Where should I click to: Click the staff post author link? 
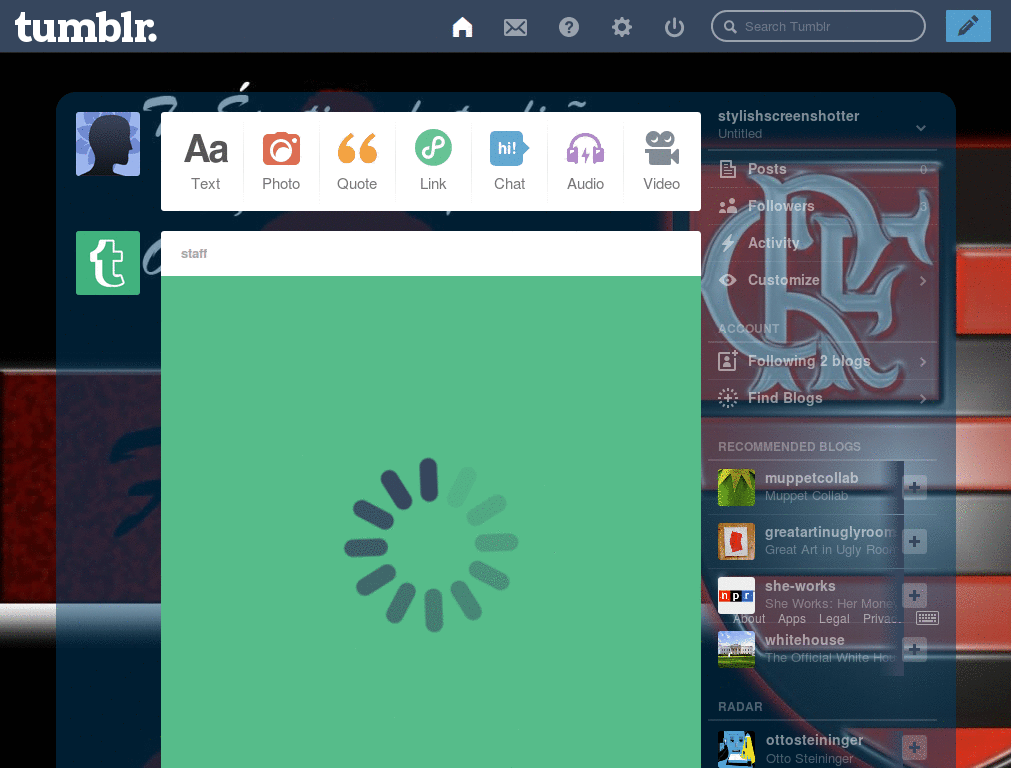coord(194,253)
